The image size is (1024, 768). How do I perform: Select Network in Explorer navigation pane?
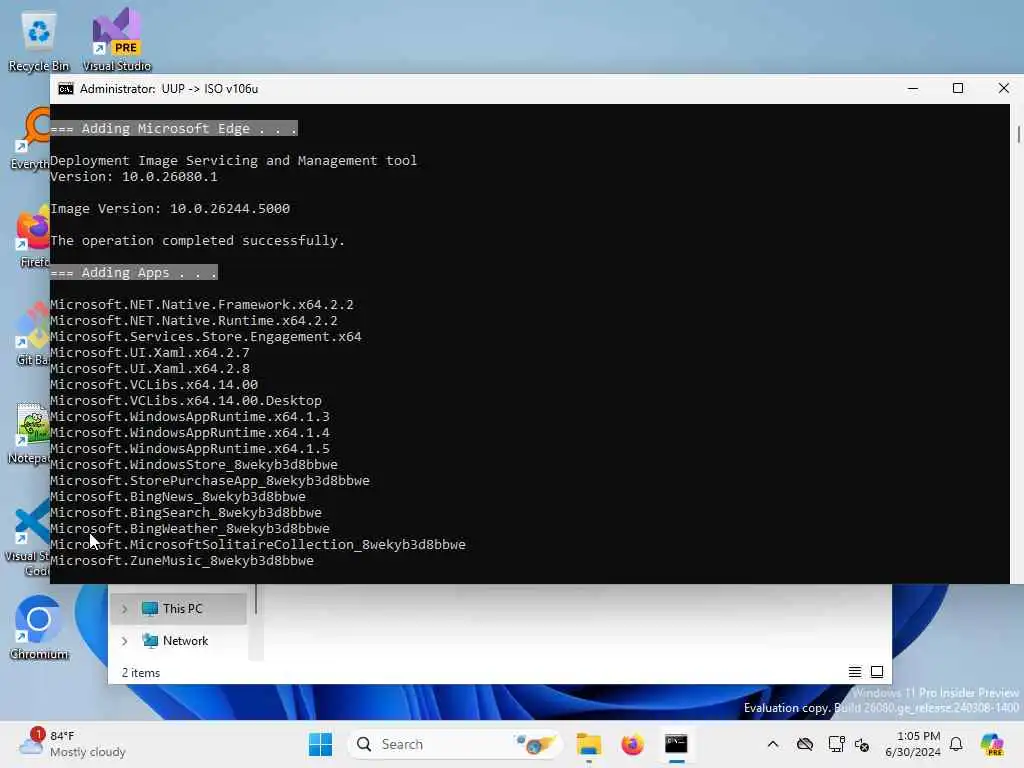click(x=179, y=641)
